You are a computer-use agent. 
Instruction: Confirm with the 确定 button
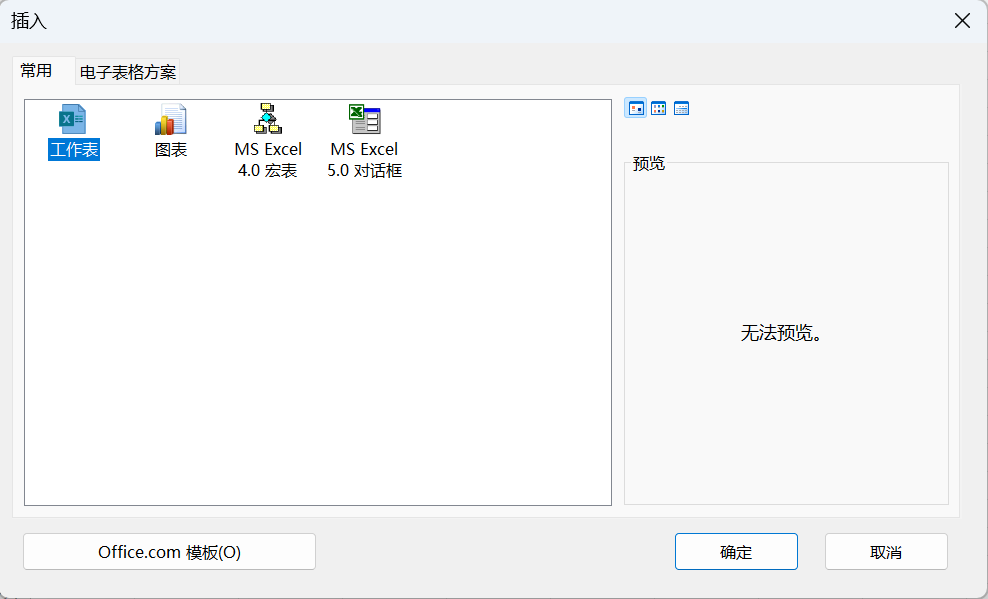pyautogui.click(x=736, y=552)
